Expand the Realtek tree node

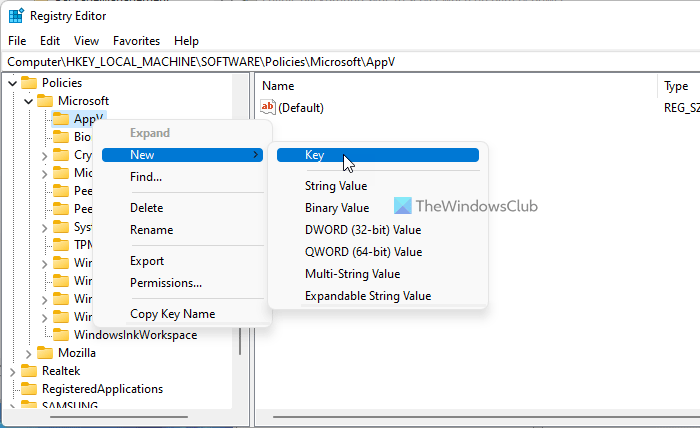click(12, 372)
